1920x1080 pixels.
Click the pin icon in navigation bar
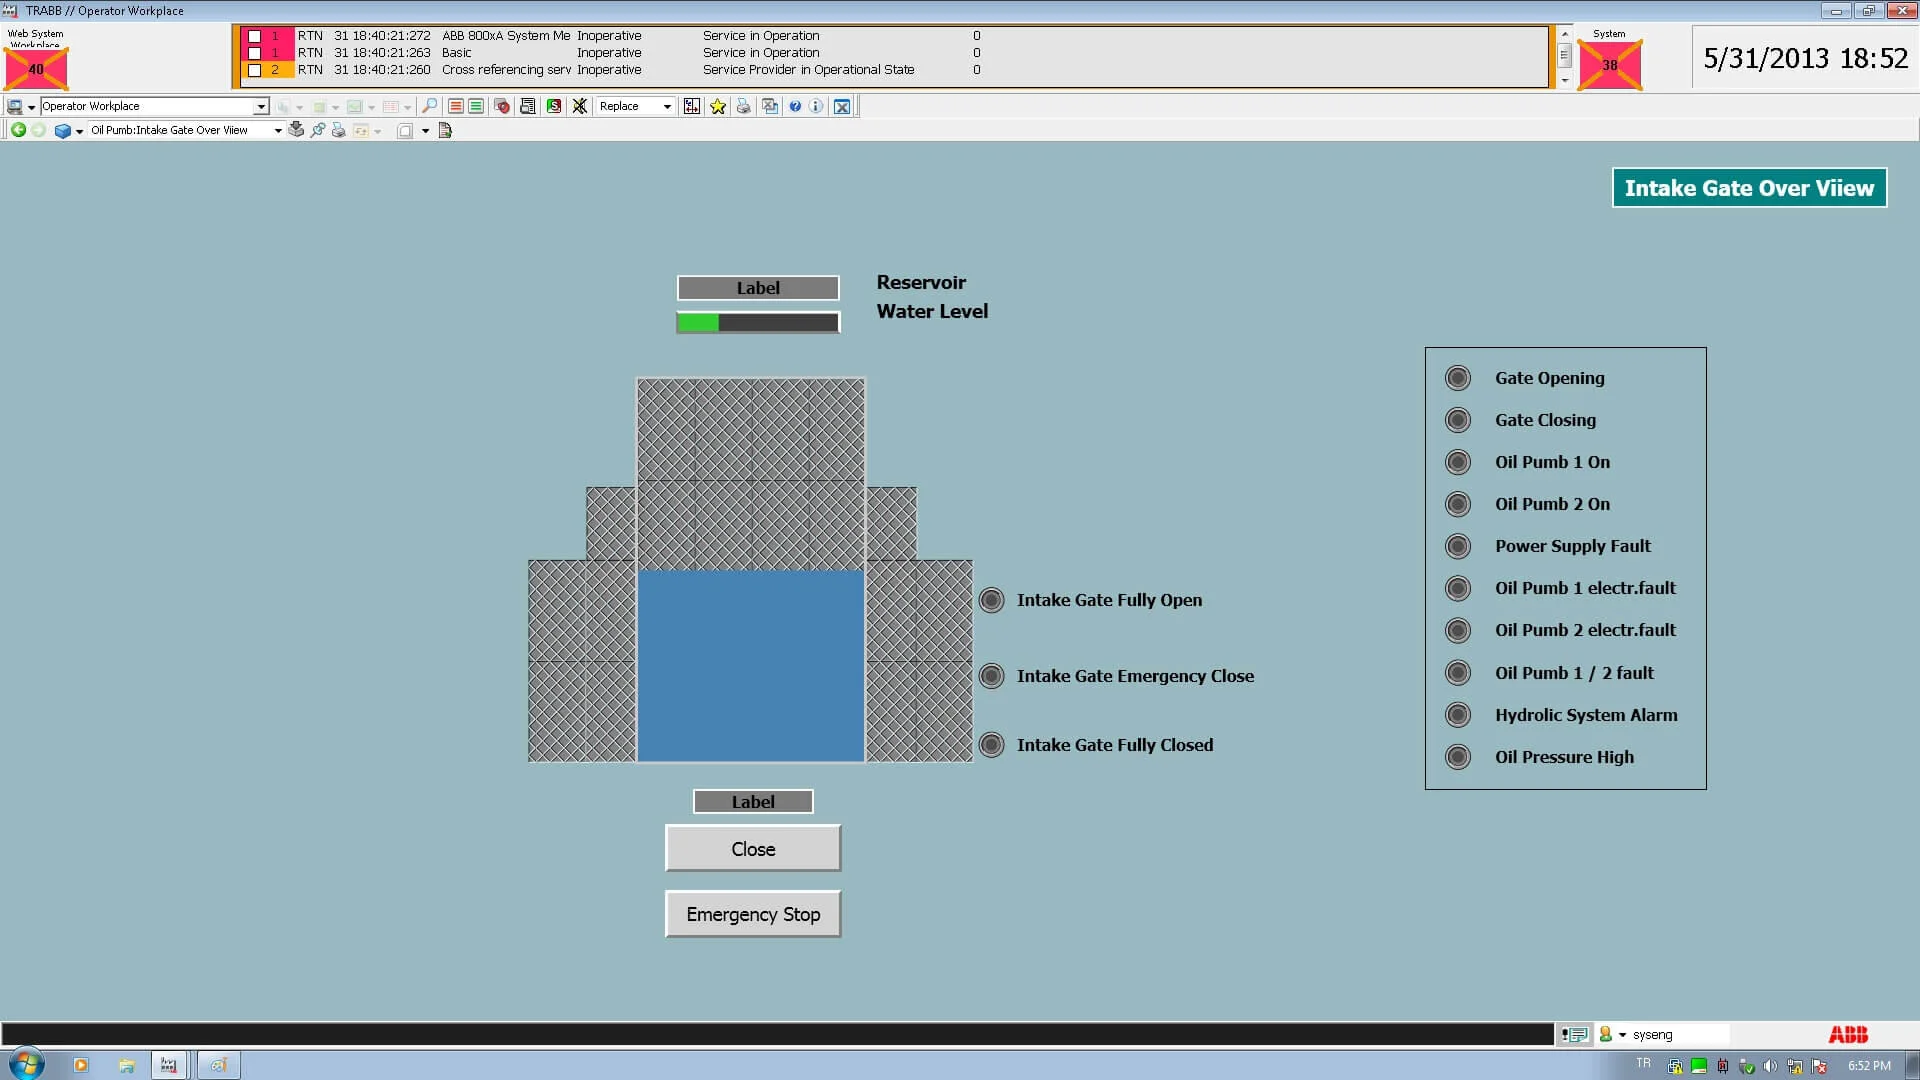click(x=318, y=130)
